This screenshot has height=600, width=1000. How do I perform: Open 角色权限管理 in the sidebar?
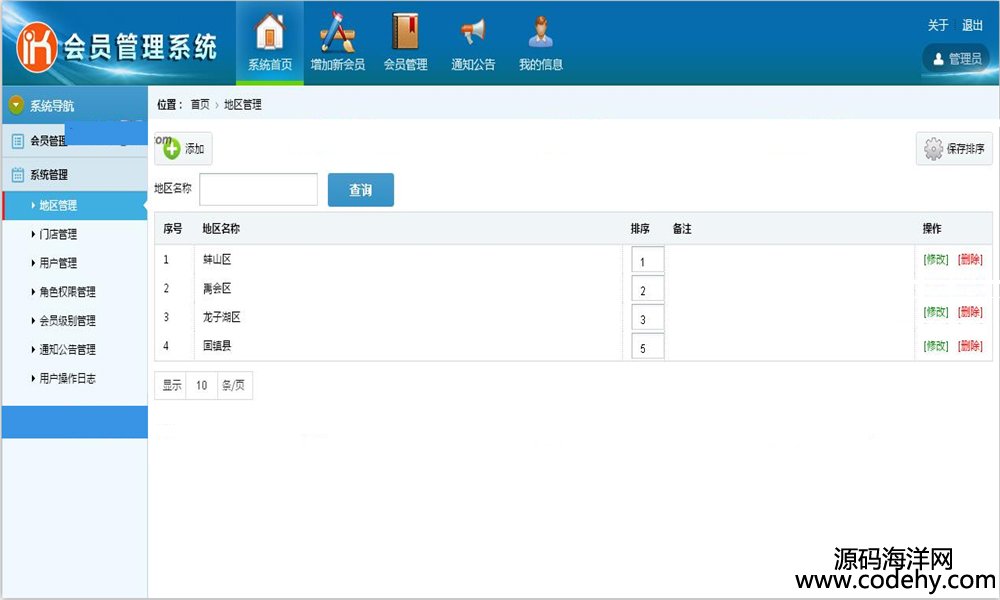point(67,291)
